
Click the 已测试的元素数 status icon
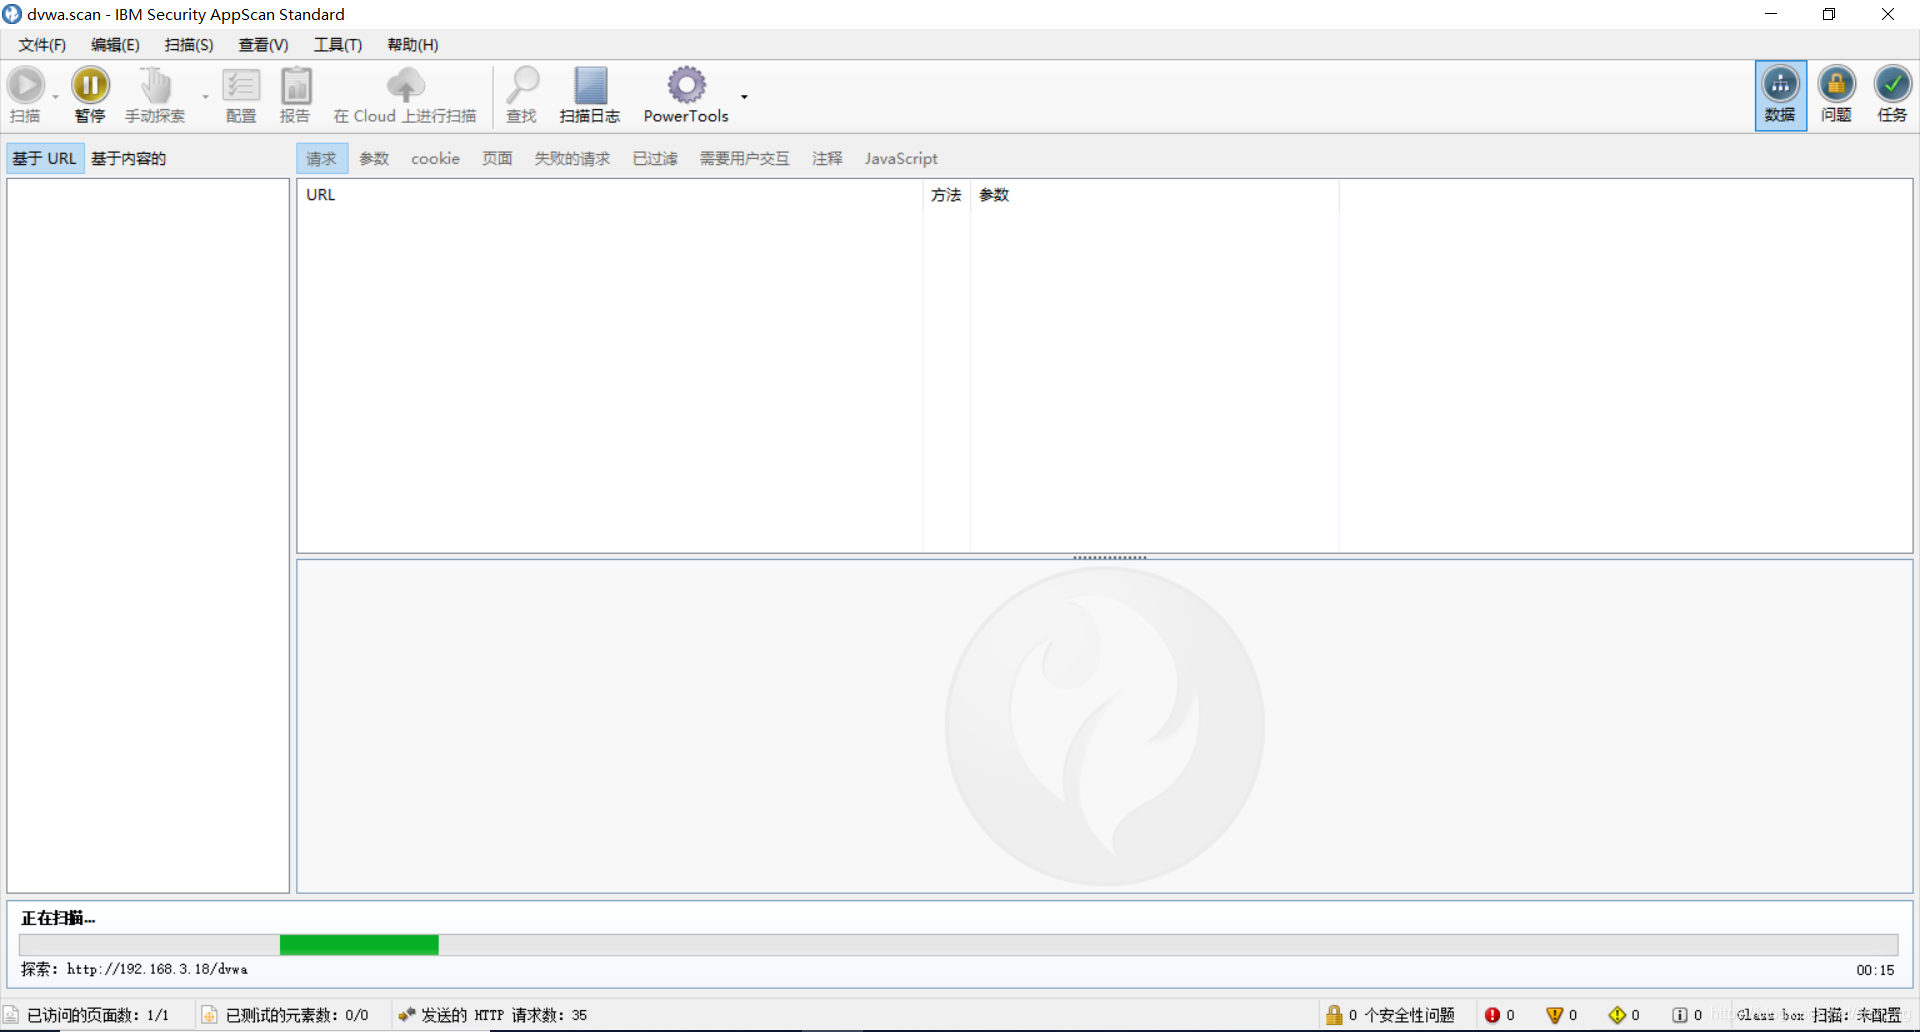click(x=209, y=1015)
